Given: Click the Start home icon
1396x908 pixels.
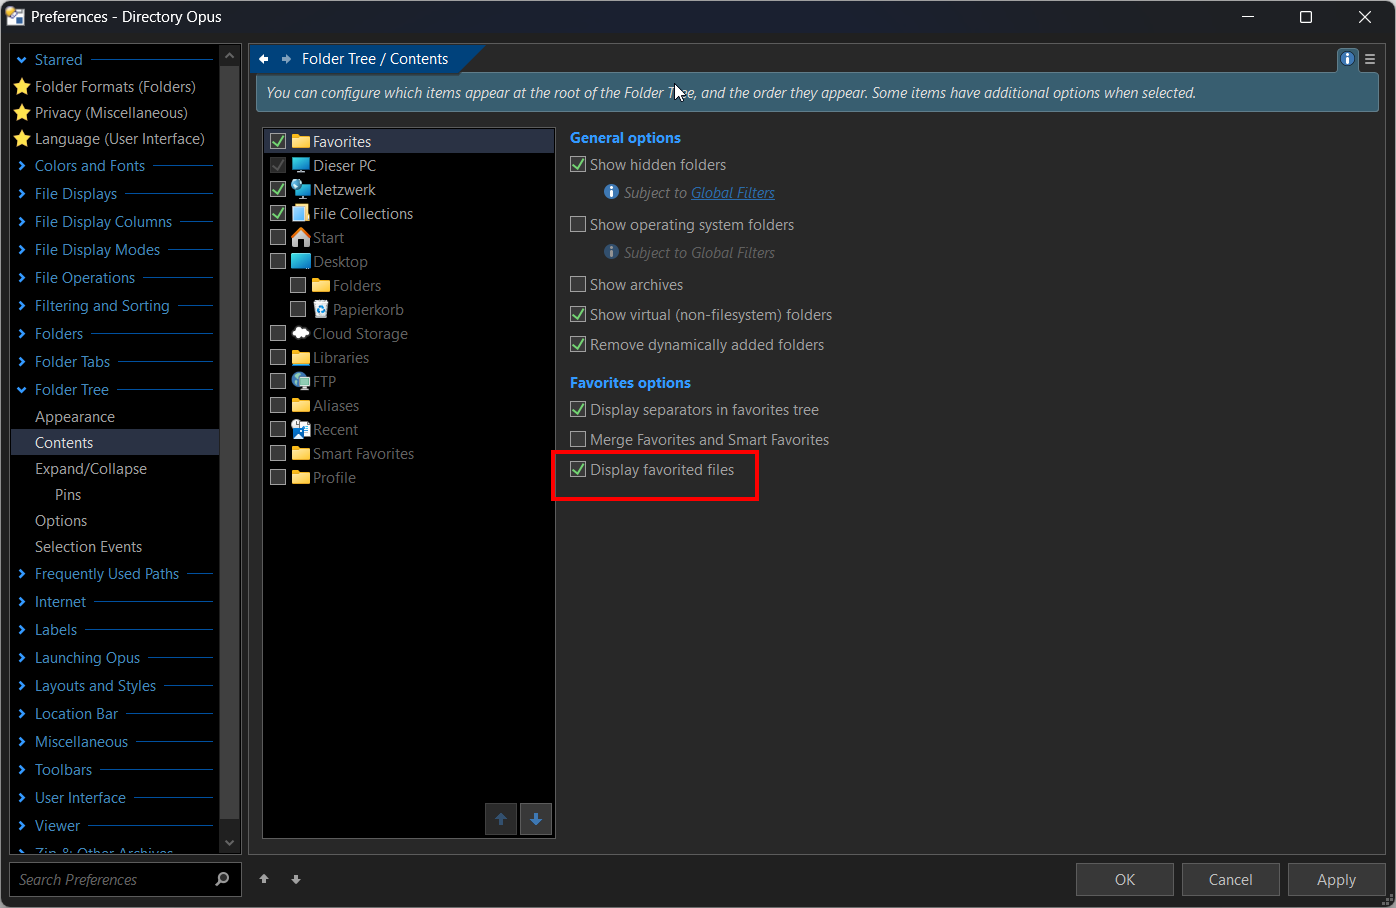Looking at the screenshot, I should (x=301, y=237).
